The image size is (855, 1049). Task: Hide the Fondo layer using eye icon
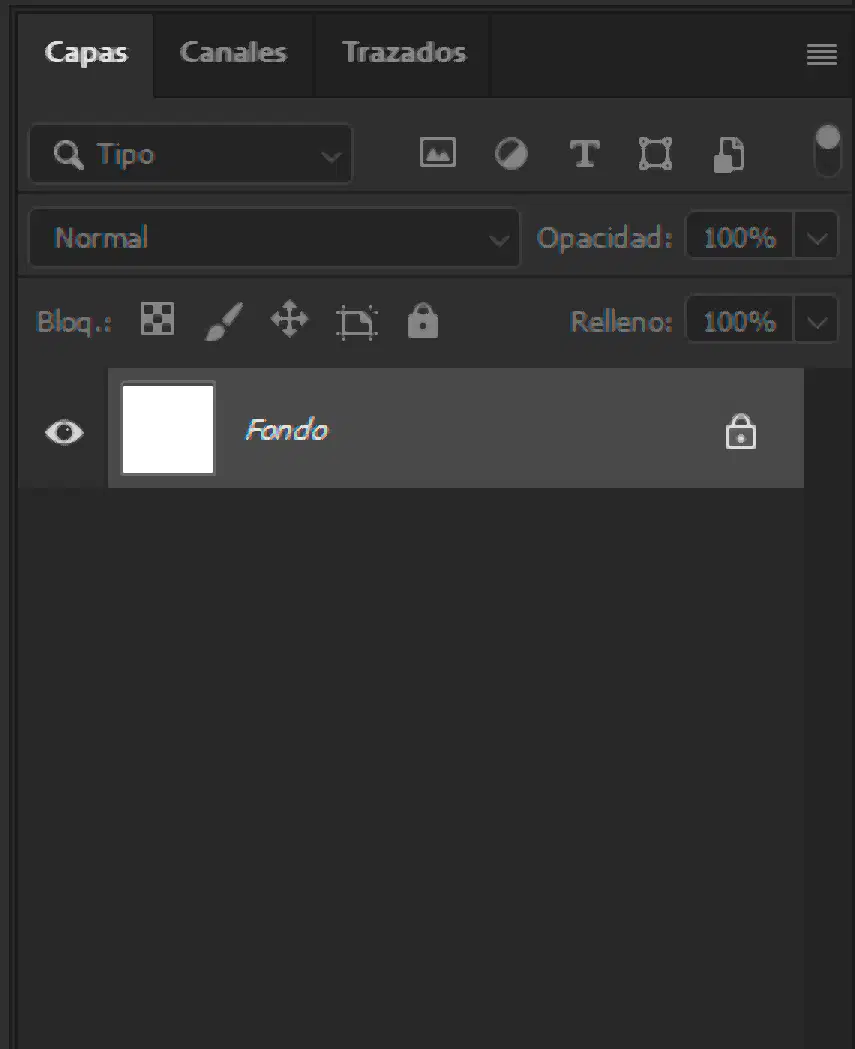click(64, 432)
